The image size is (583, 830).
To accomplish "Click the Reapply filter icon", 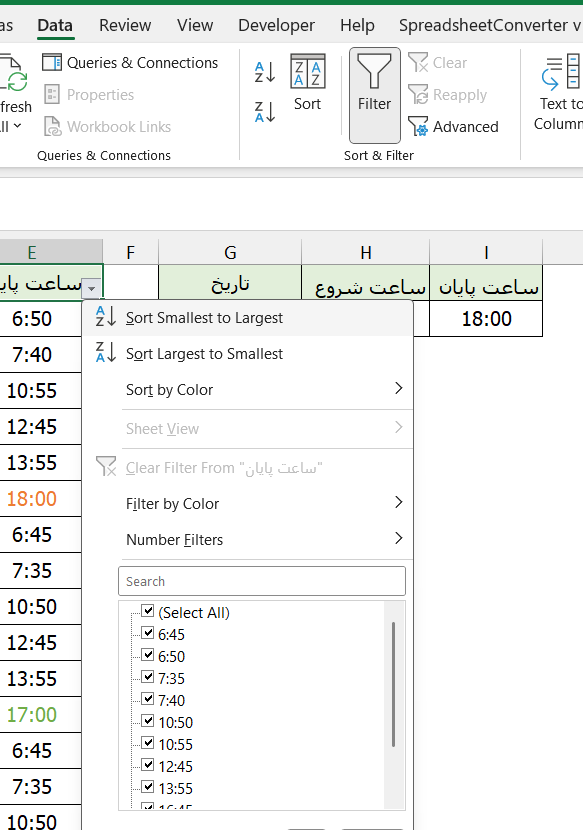I will click(x=418, y=95).
